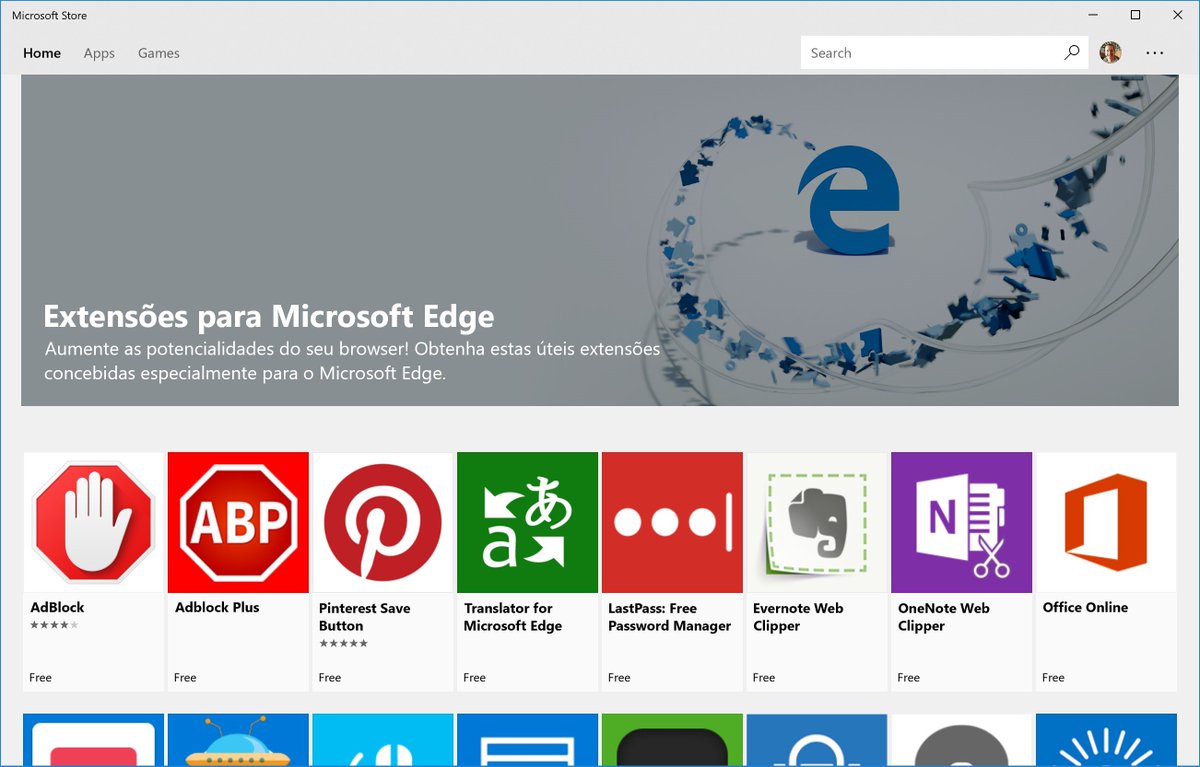1200x767 pixels.
Task: Open the flying saucer app tile
Action: click(x=238, y=740)
